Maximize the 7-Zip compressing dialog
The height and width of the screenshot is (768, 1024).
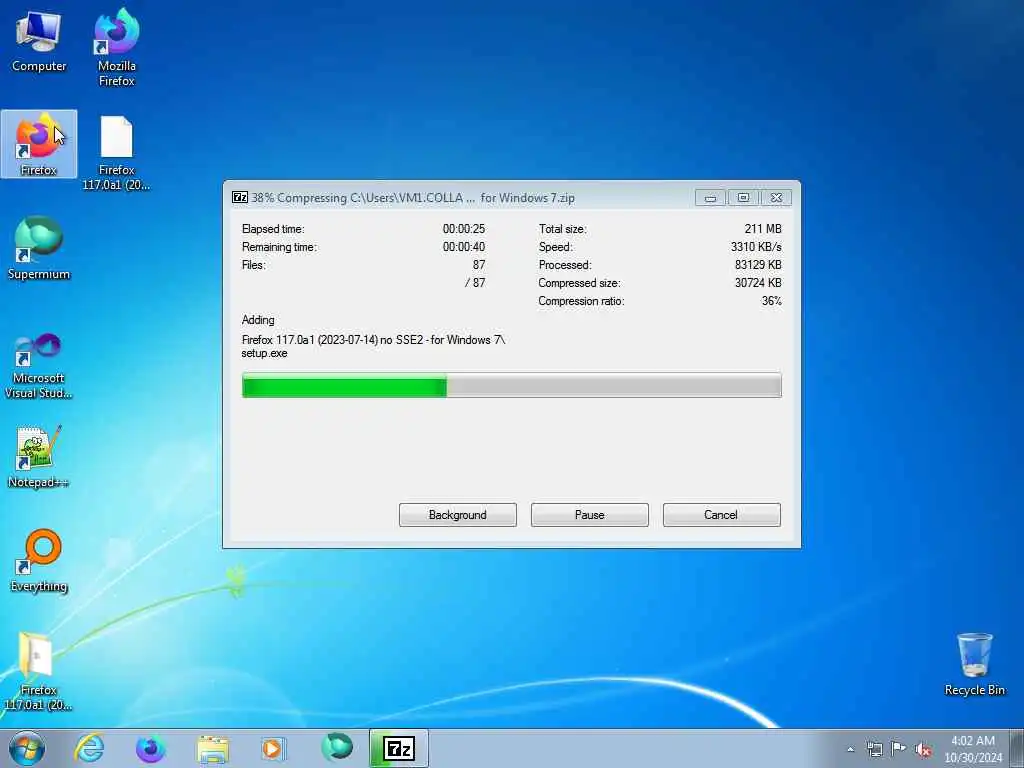click(x=743, y=197)
